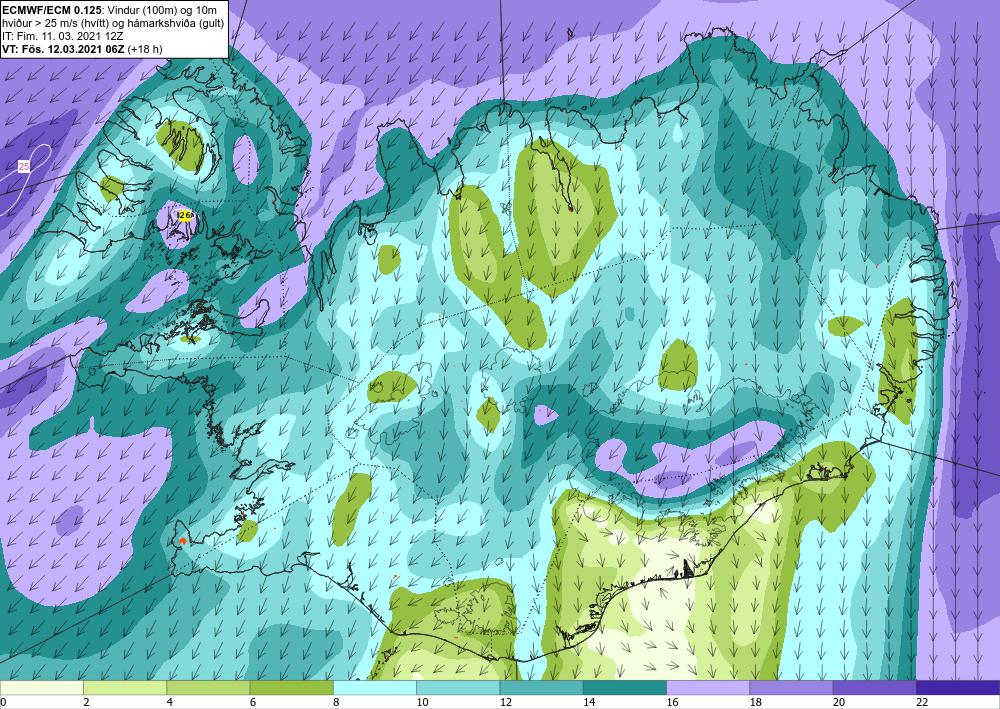The image size is (1000, 709).
Task: Click the darkest purple swatch above 22 m/s
Action: coord(958,688)
